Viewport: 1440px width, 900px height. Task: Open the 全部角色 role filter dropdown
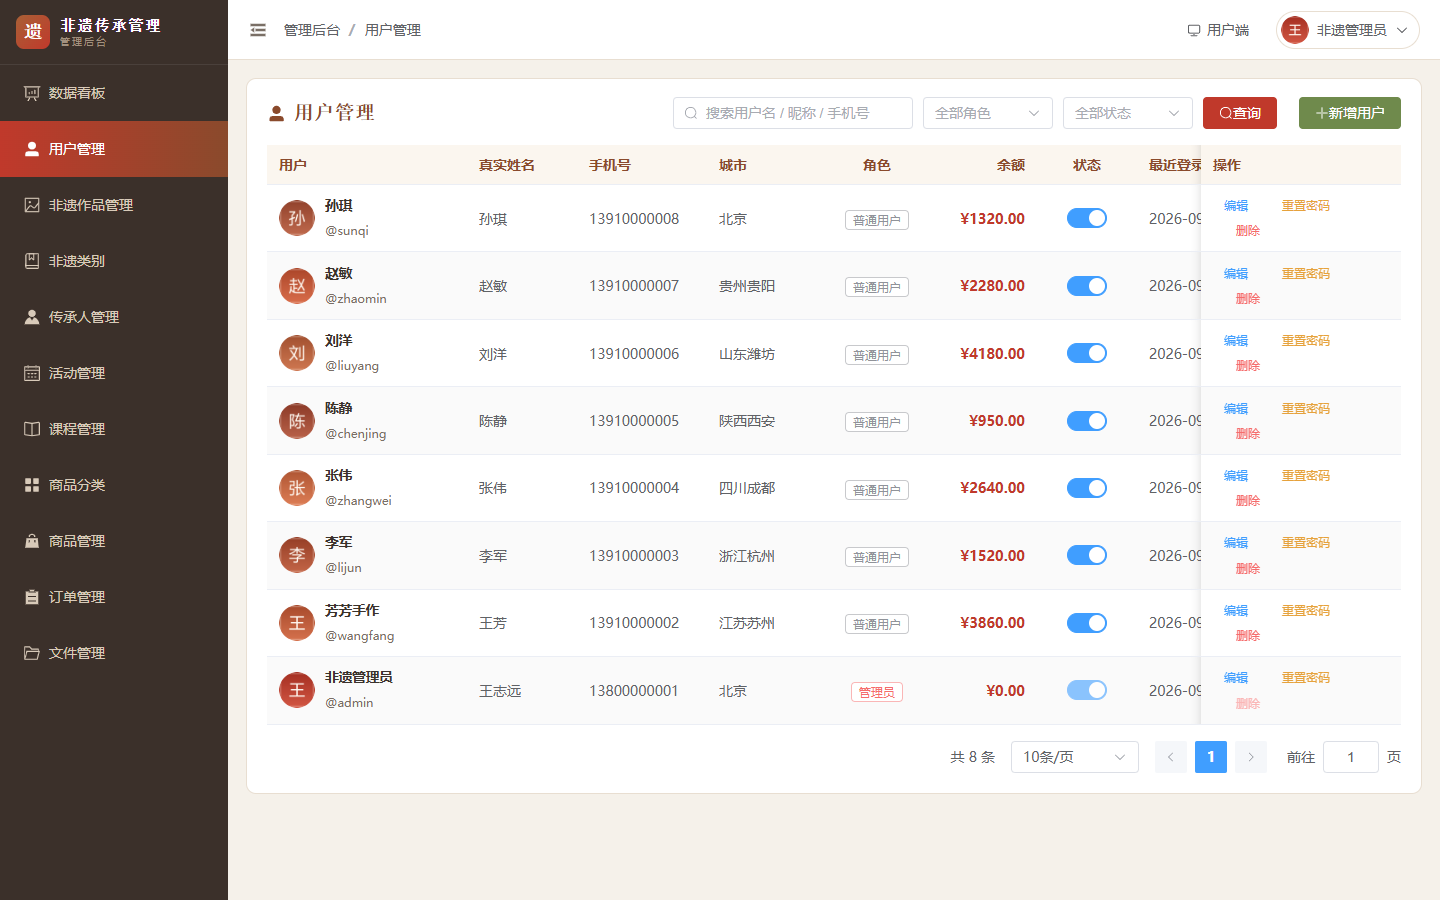tap(988, 113)
